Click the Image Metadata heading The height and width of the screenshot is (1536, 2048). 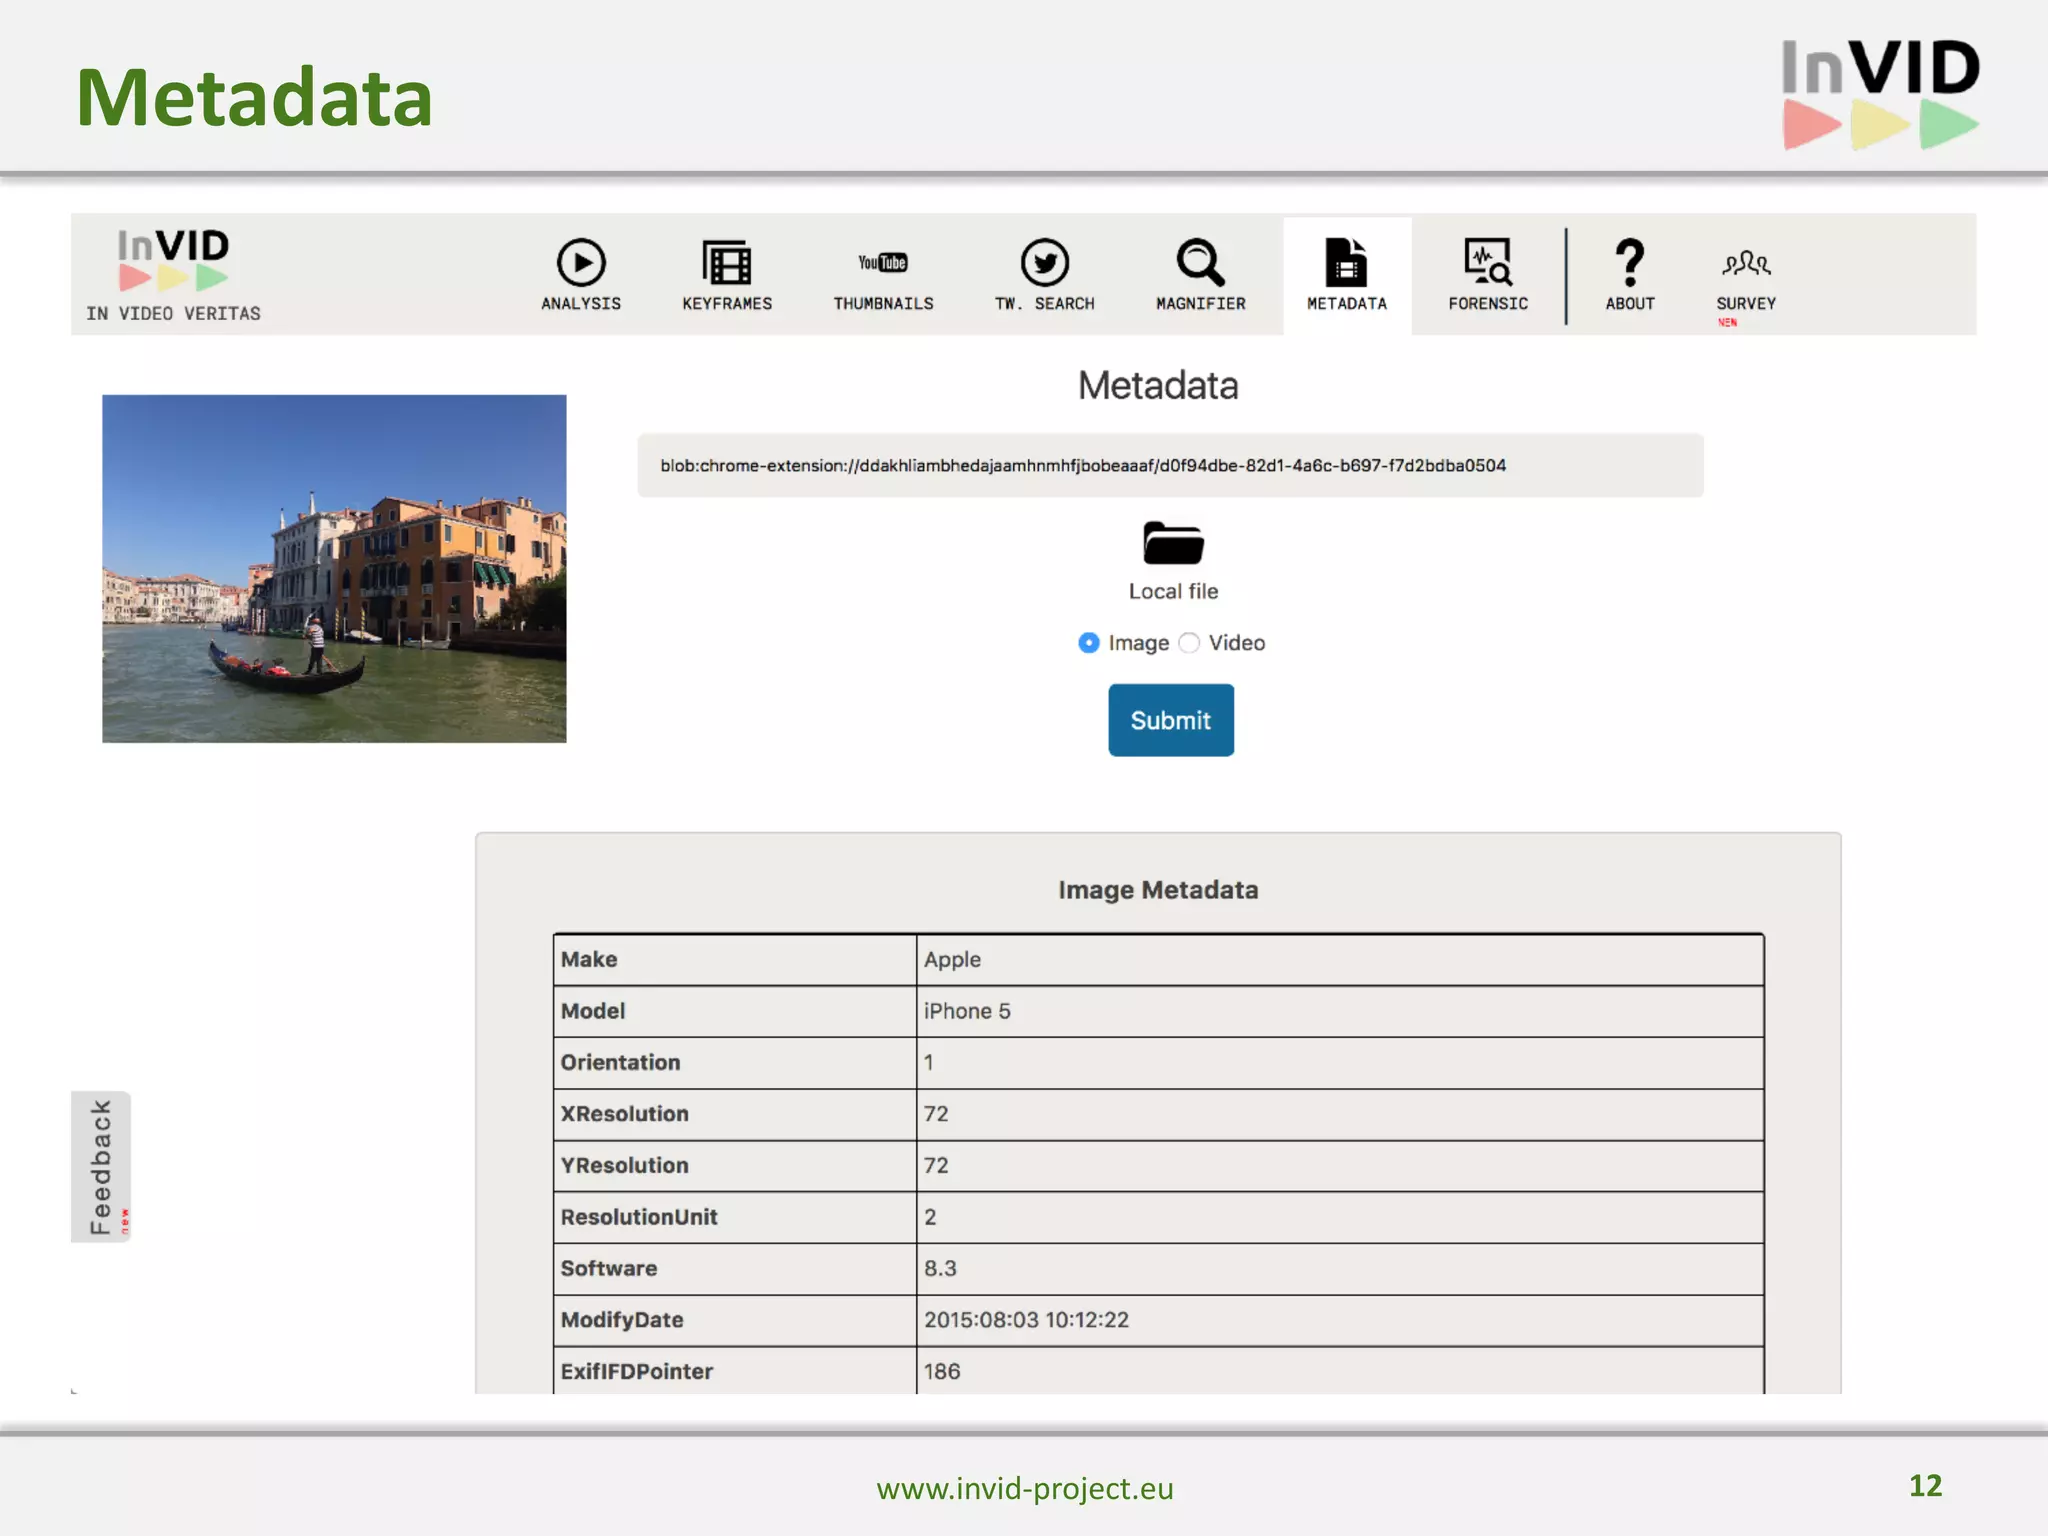point(1158,890)
